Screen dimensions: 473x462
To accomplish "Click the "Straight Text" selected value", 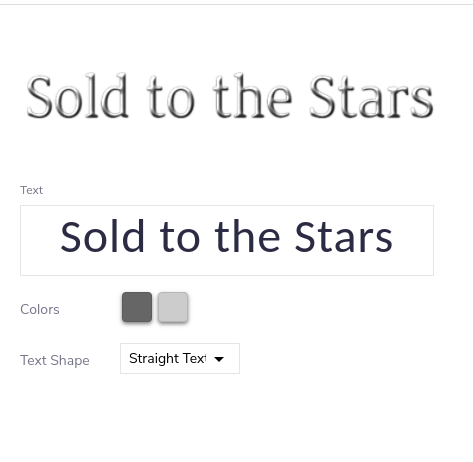I will [x=168, y=359].
